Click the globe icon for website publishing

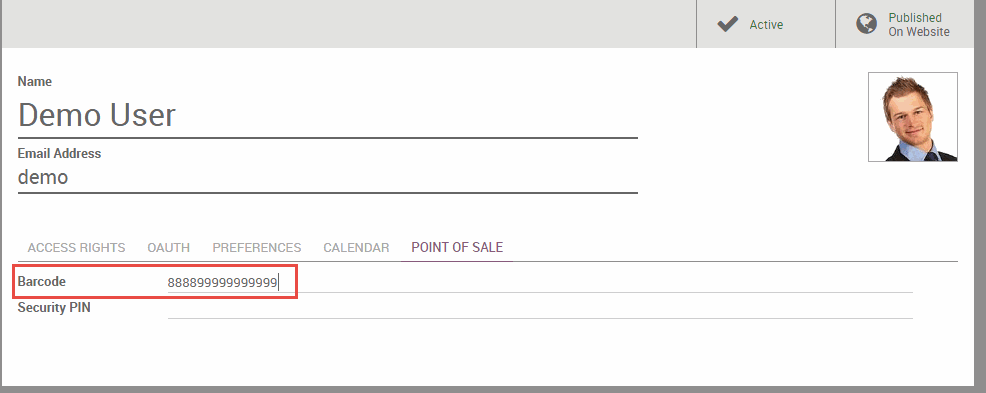click(x=867, y=25)
